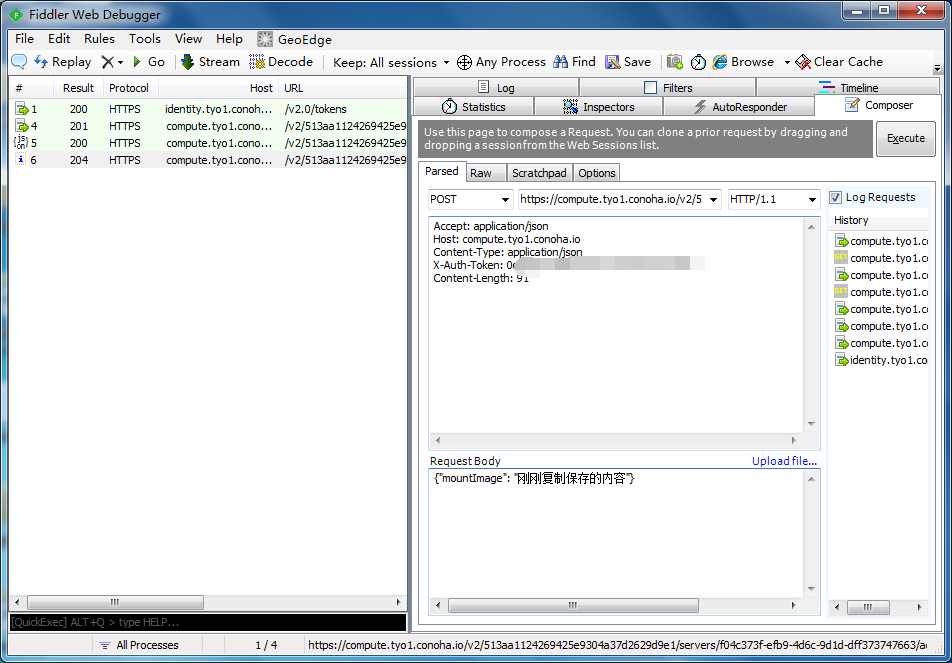Open the View menu
This screenshot has width=952, height=663.
pos(188,39)
